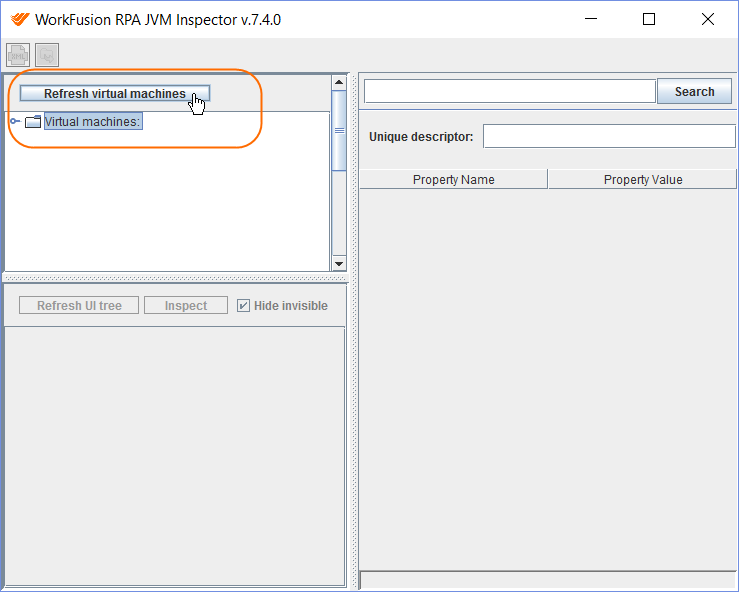Click the WorkFusion logo in title bar
Viewport: 739px width, 592px height.
pos(20,19)
